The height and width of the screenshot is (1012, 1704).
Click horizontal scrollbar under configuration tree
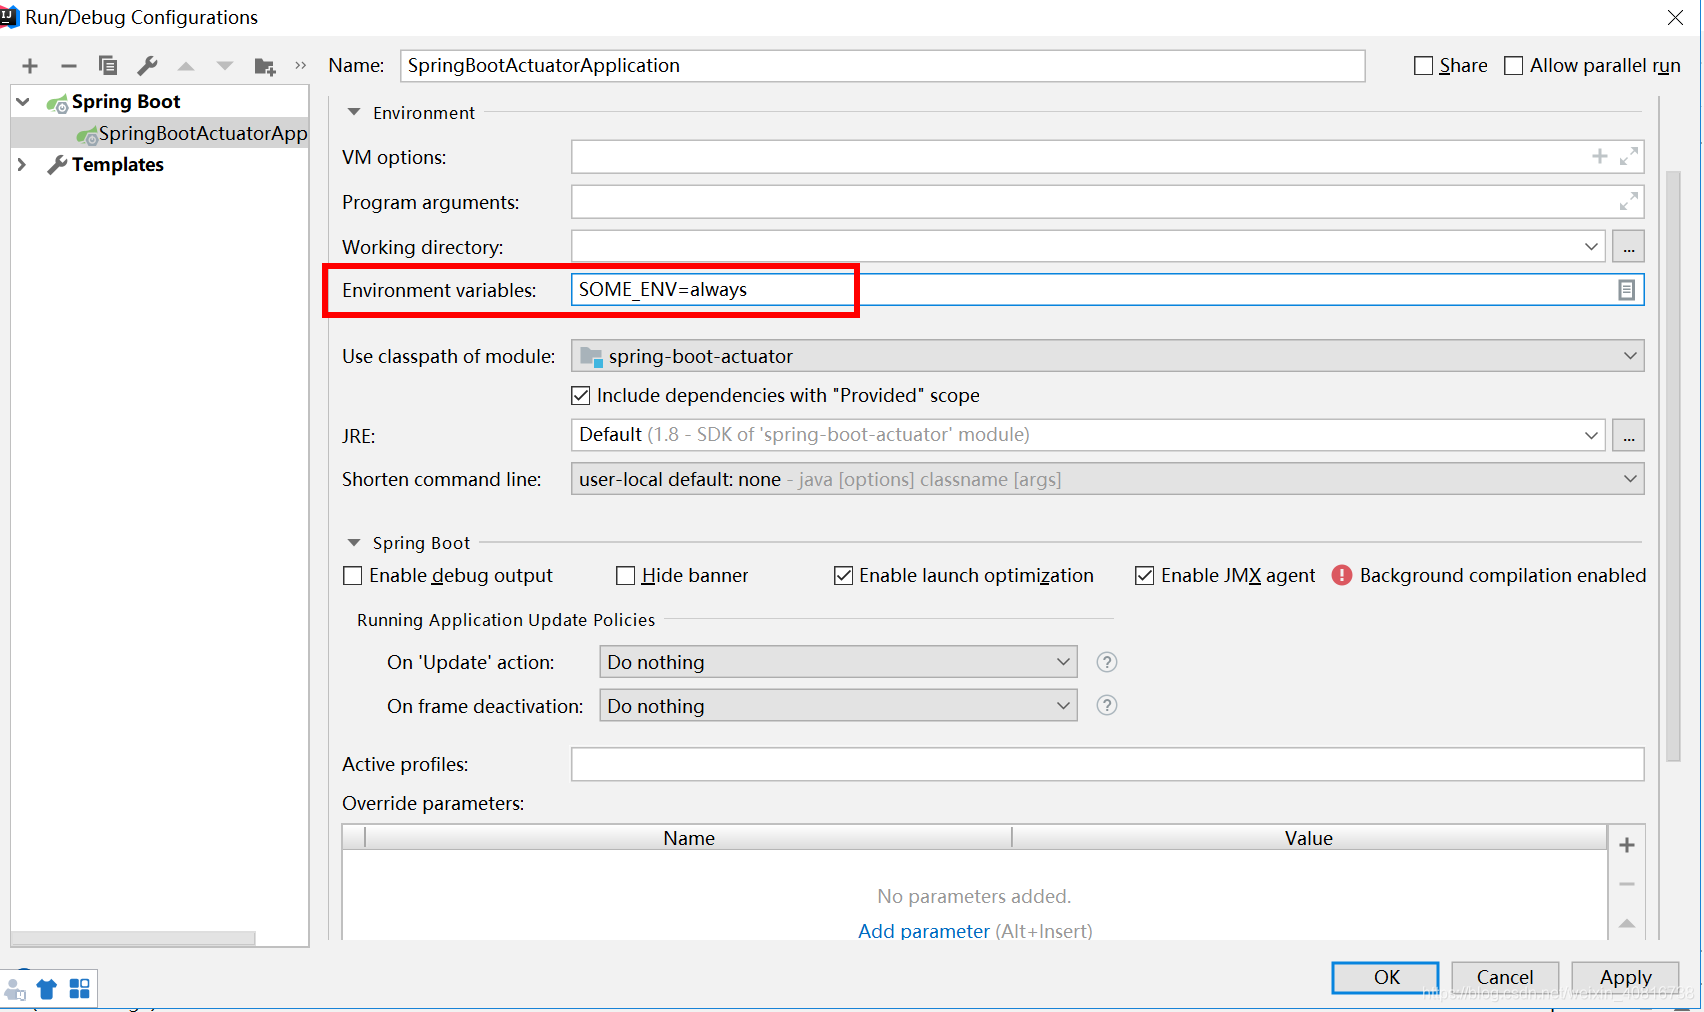[133, 938]
